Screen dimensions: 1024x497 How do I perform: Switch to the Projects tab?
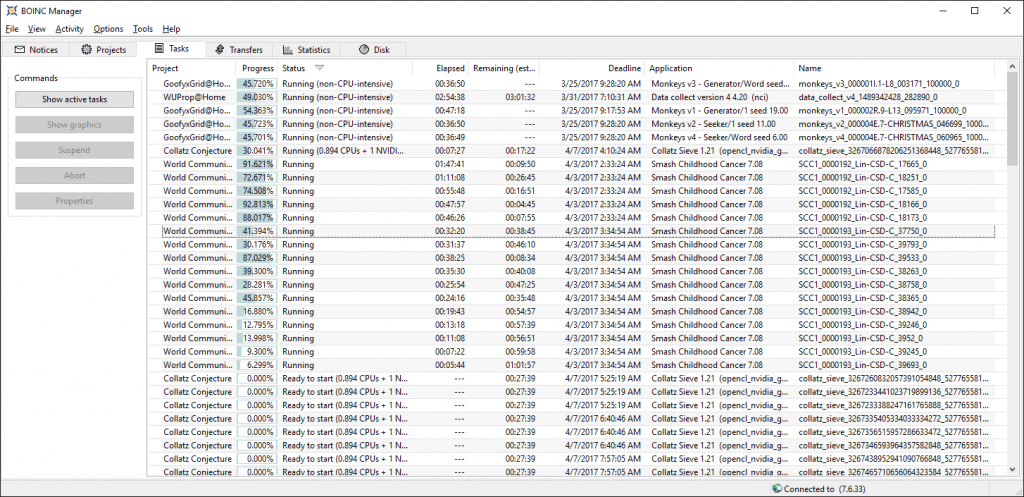(103, 50)
